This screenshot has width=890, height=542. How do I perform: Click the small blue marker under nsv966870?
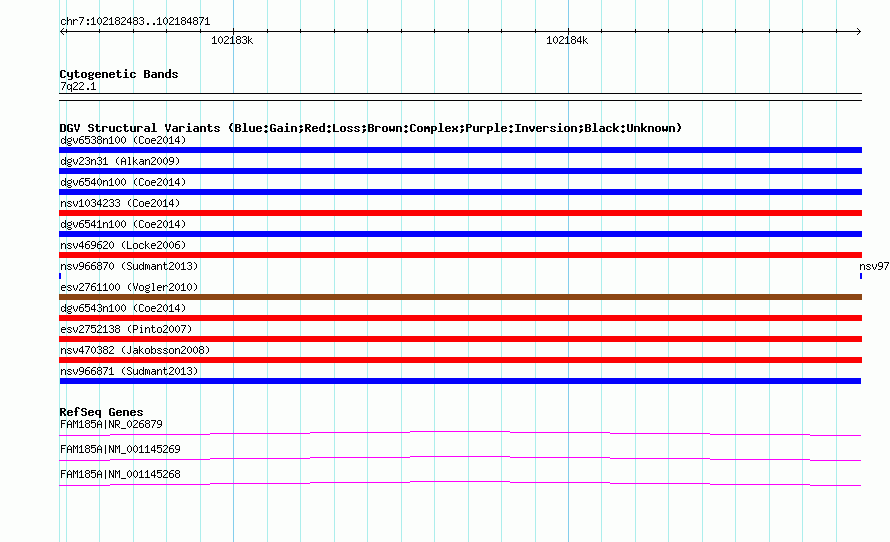(60, 276)
